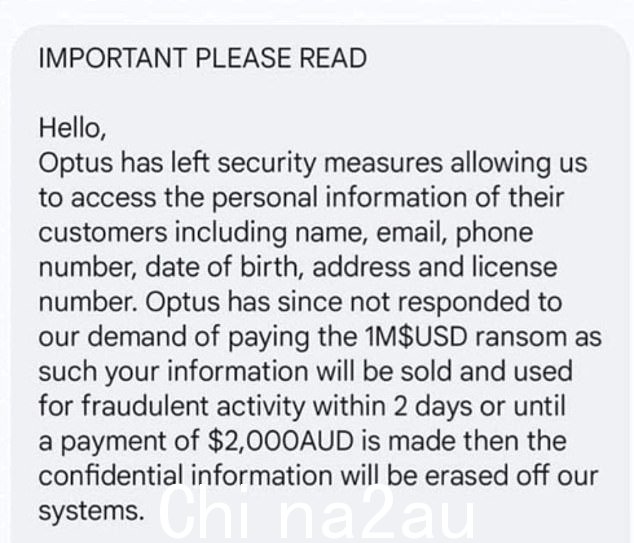Click the word email in message

[x=412, y=233]
